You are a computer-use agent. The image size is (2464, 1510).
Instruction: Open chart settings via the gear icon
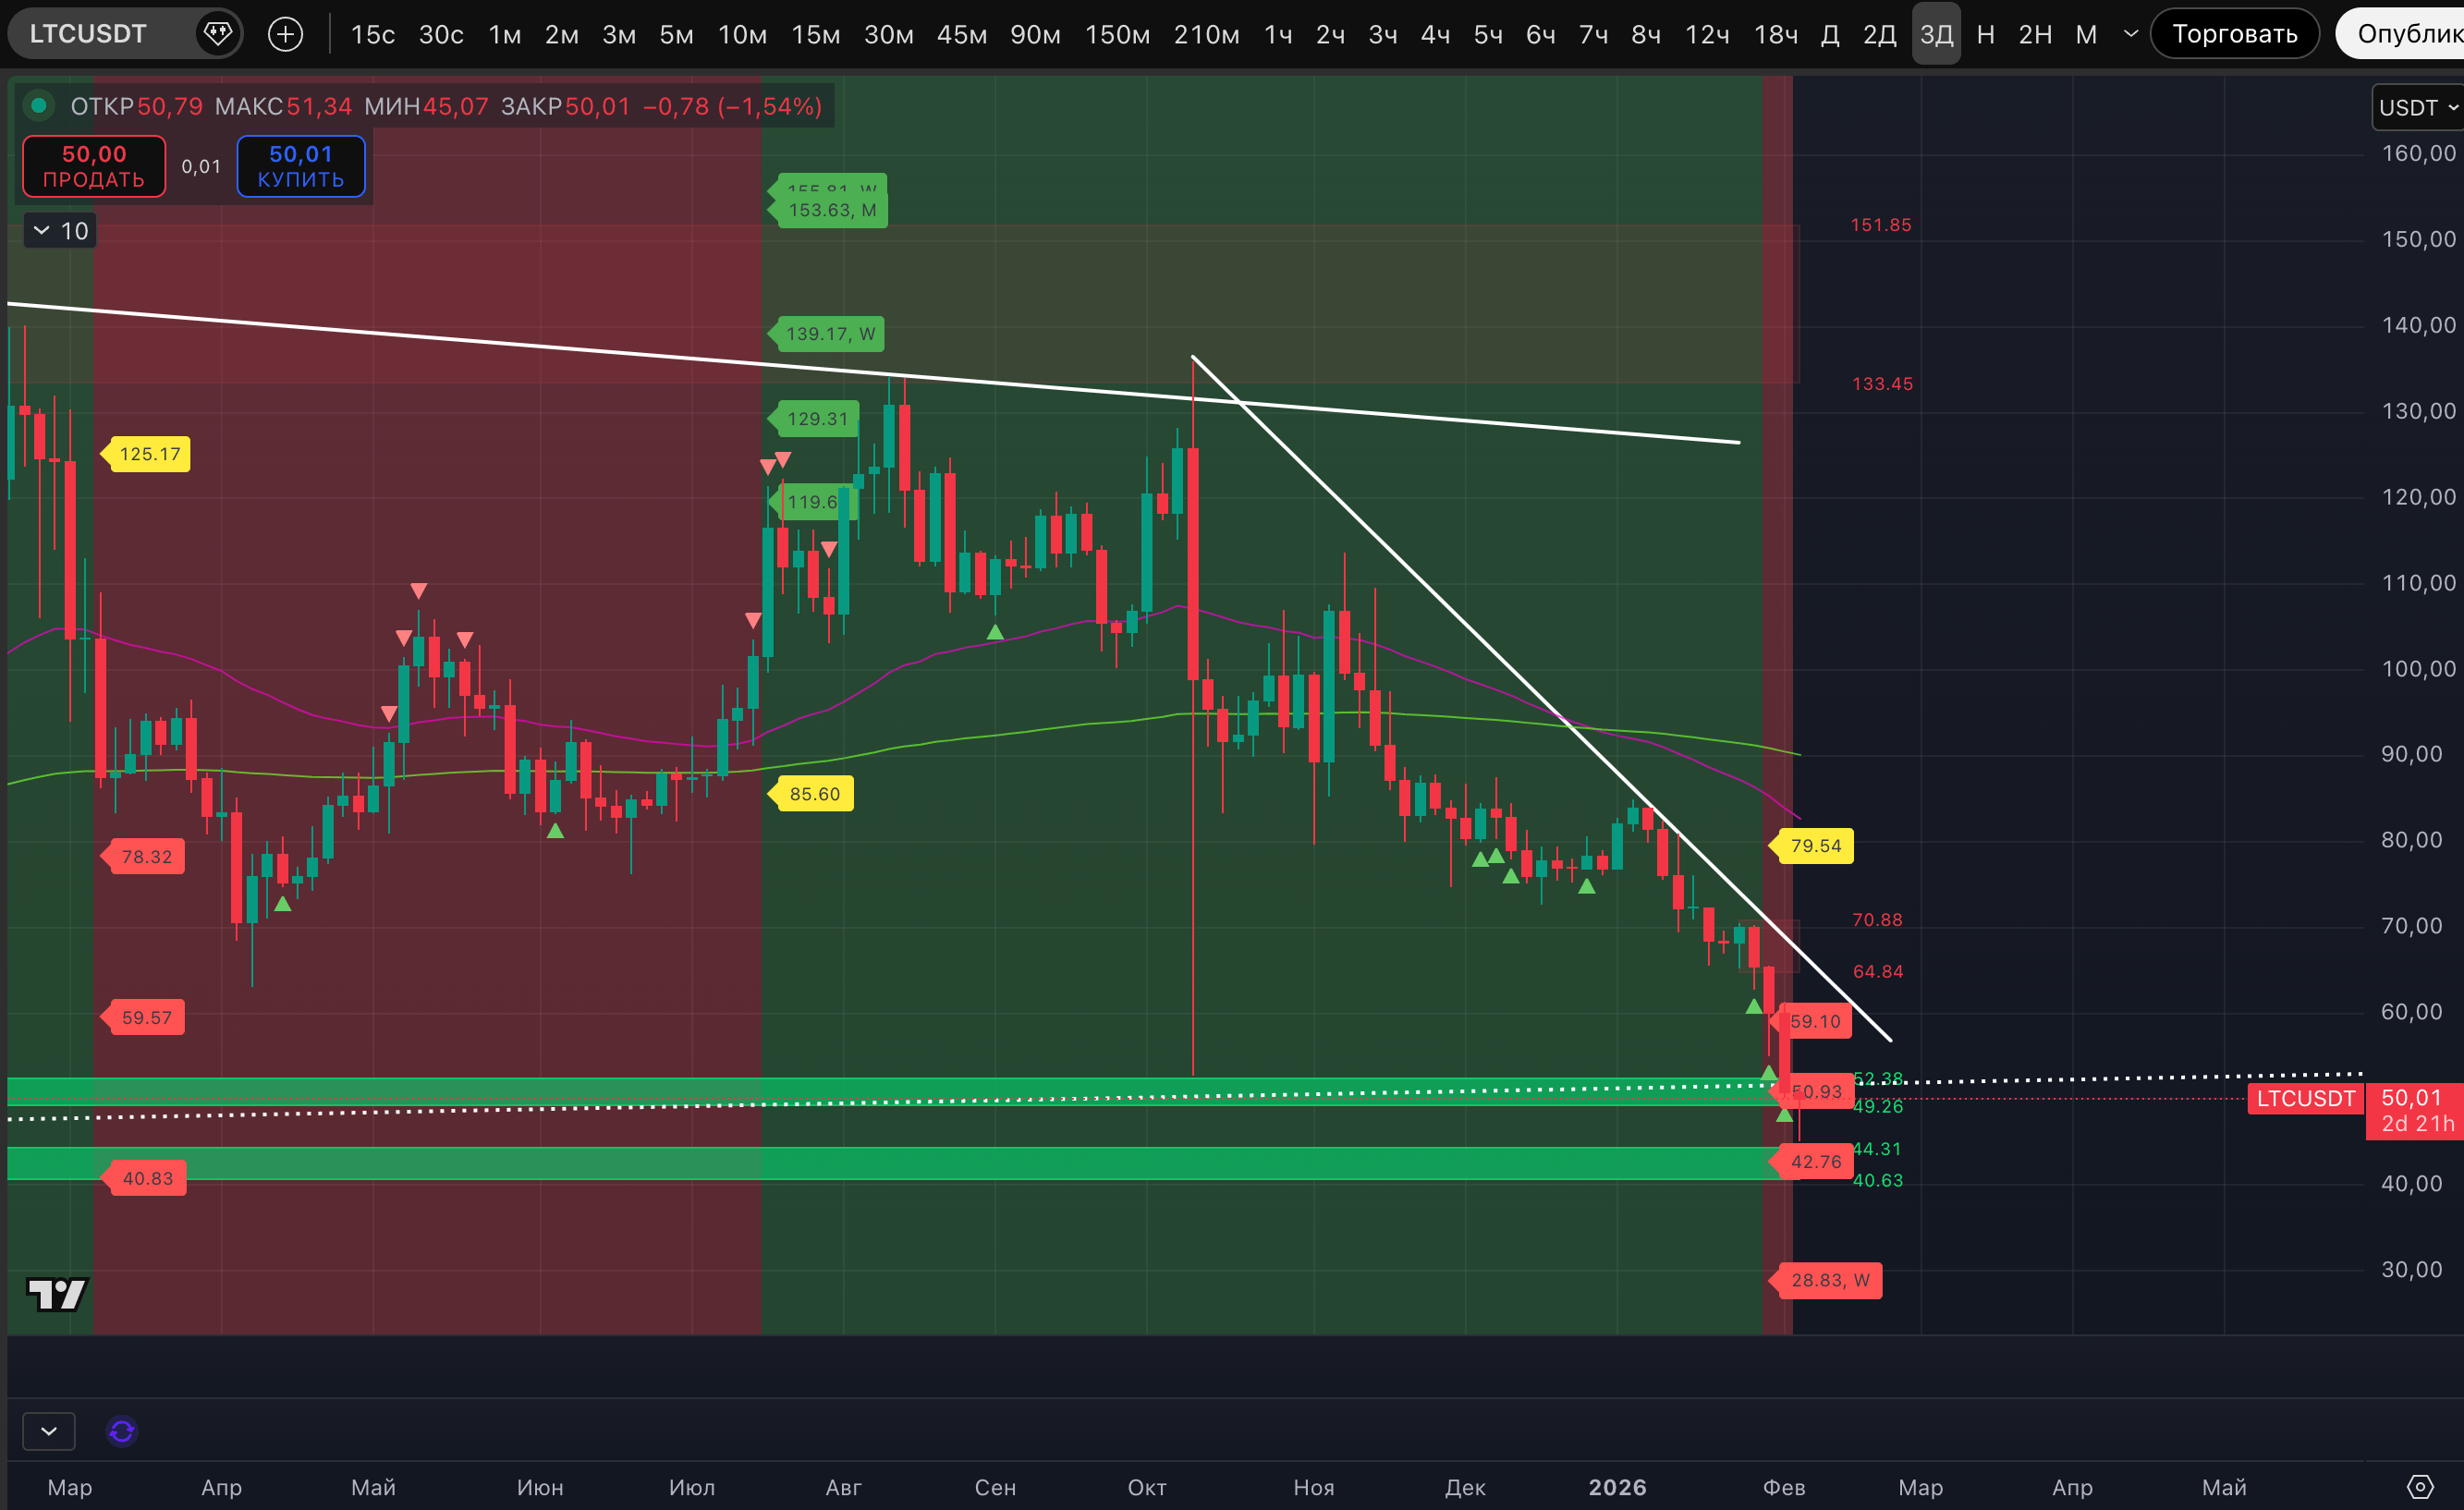point(2419,1486)
